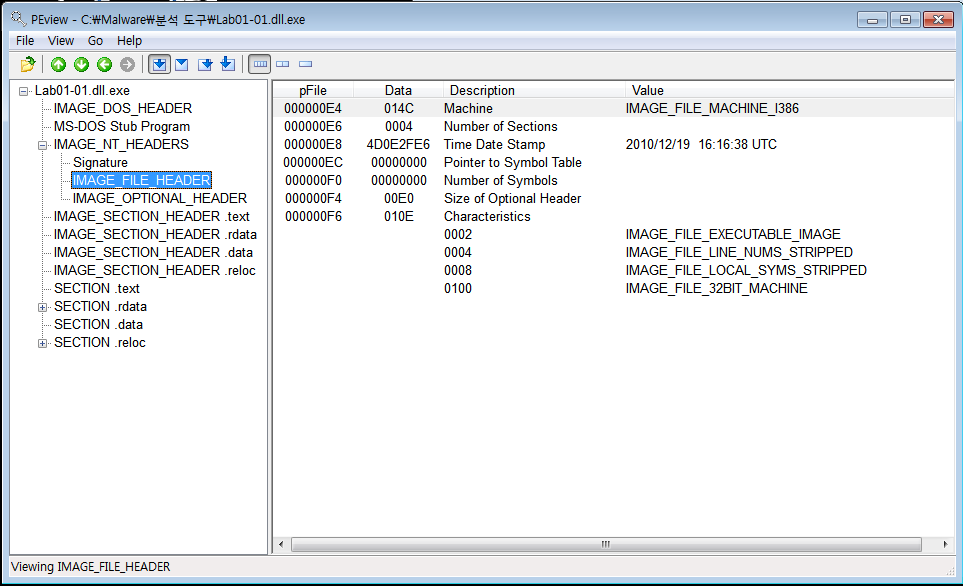
Task: Click the 000000E4 pFile offset
Action: tap(313, 108)
